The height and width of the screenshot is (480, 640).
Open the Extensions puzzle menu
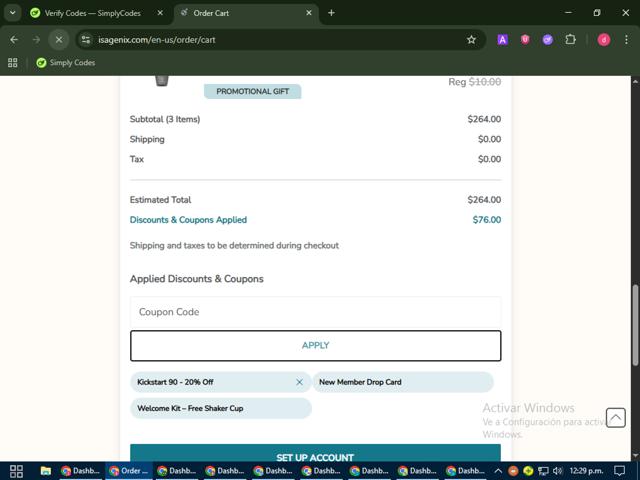[570, 40]
